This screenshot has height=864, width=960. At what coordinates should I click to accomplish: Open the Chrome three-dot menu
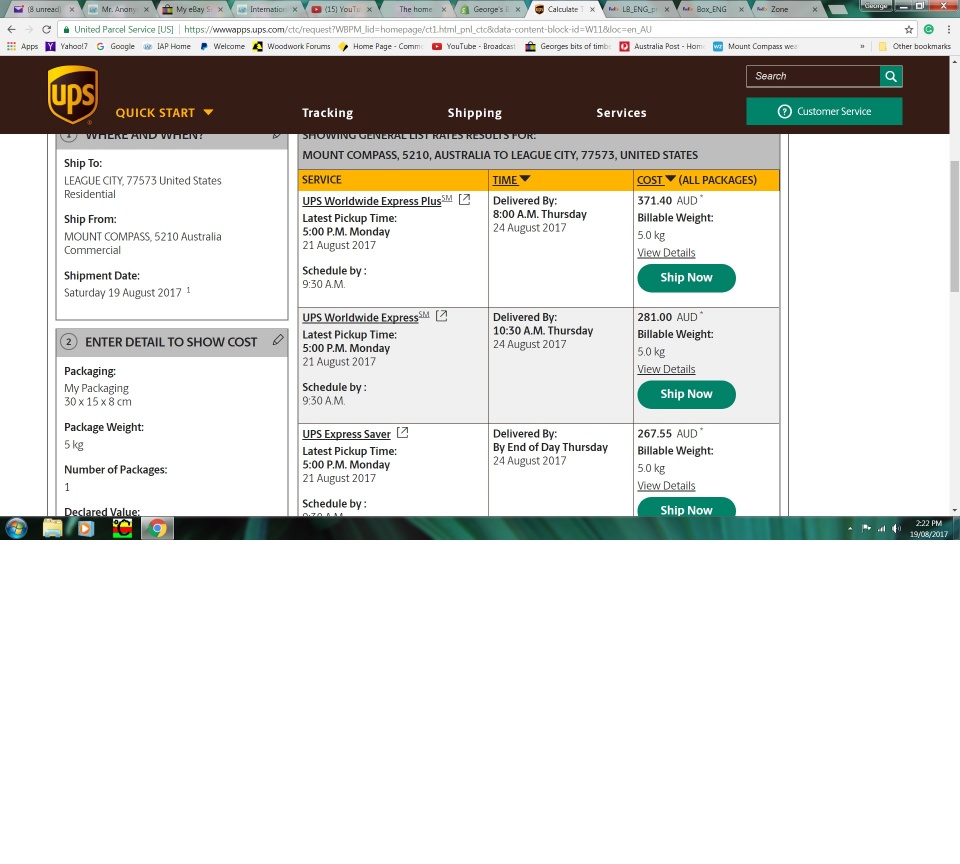coord(948,29)
